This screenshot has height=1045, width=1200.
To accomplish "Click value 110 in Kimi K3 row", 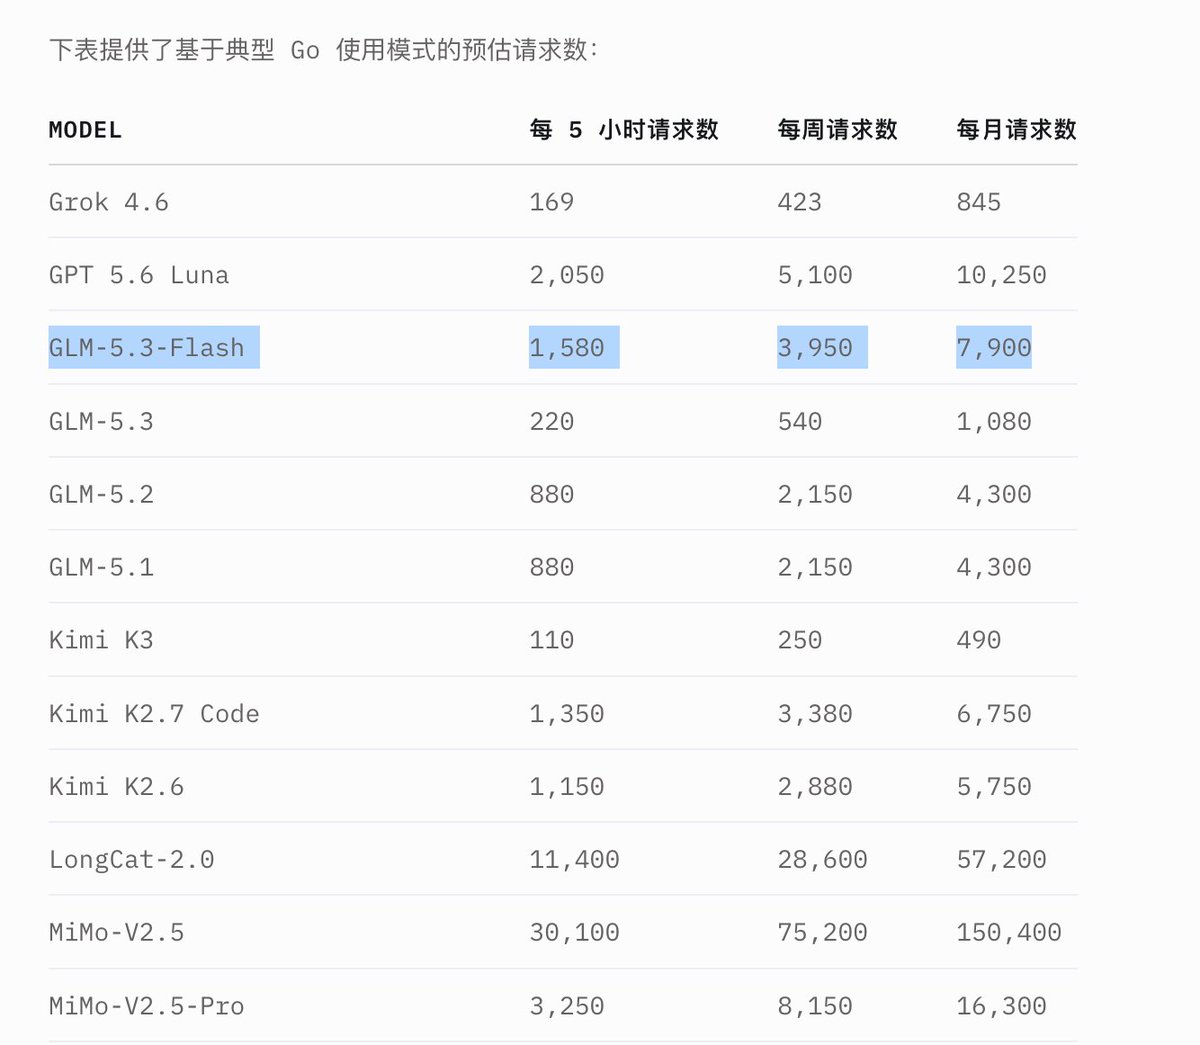I will coord(551,640).
